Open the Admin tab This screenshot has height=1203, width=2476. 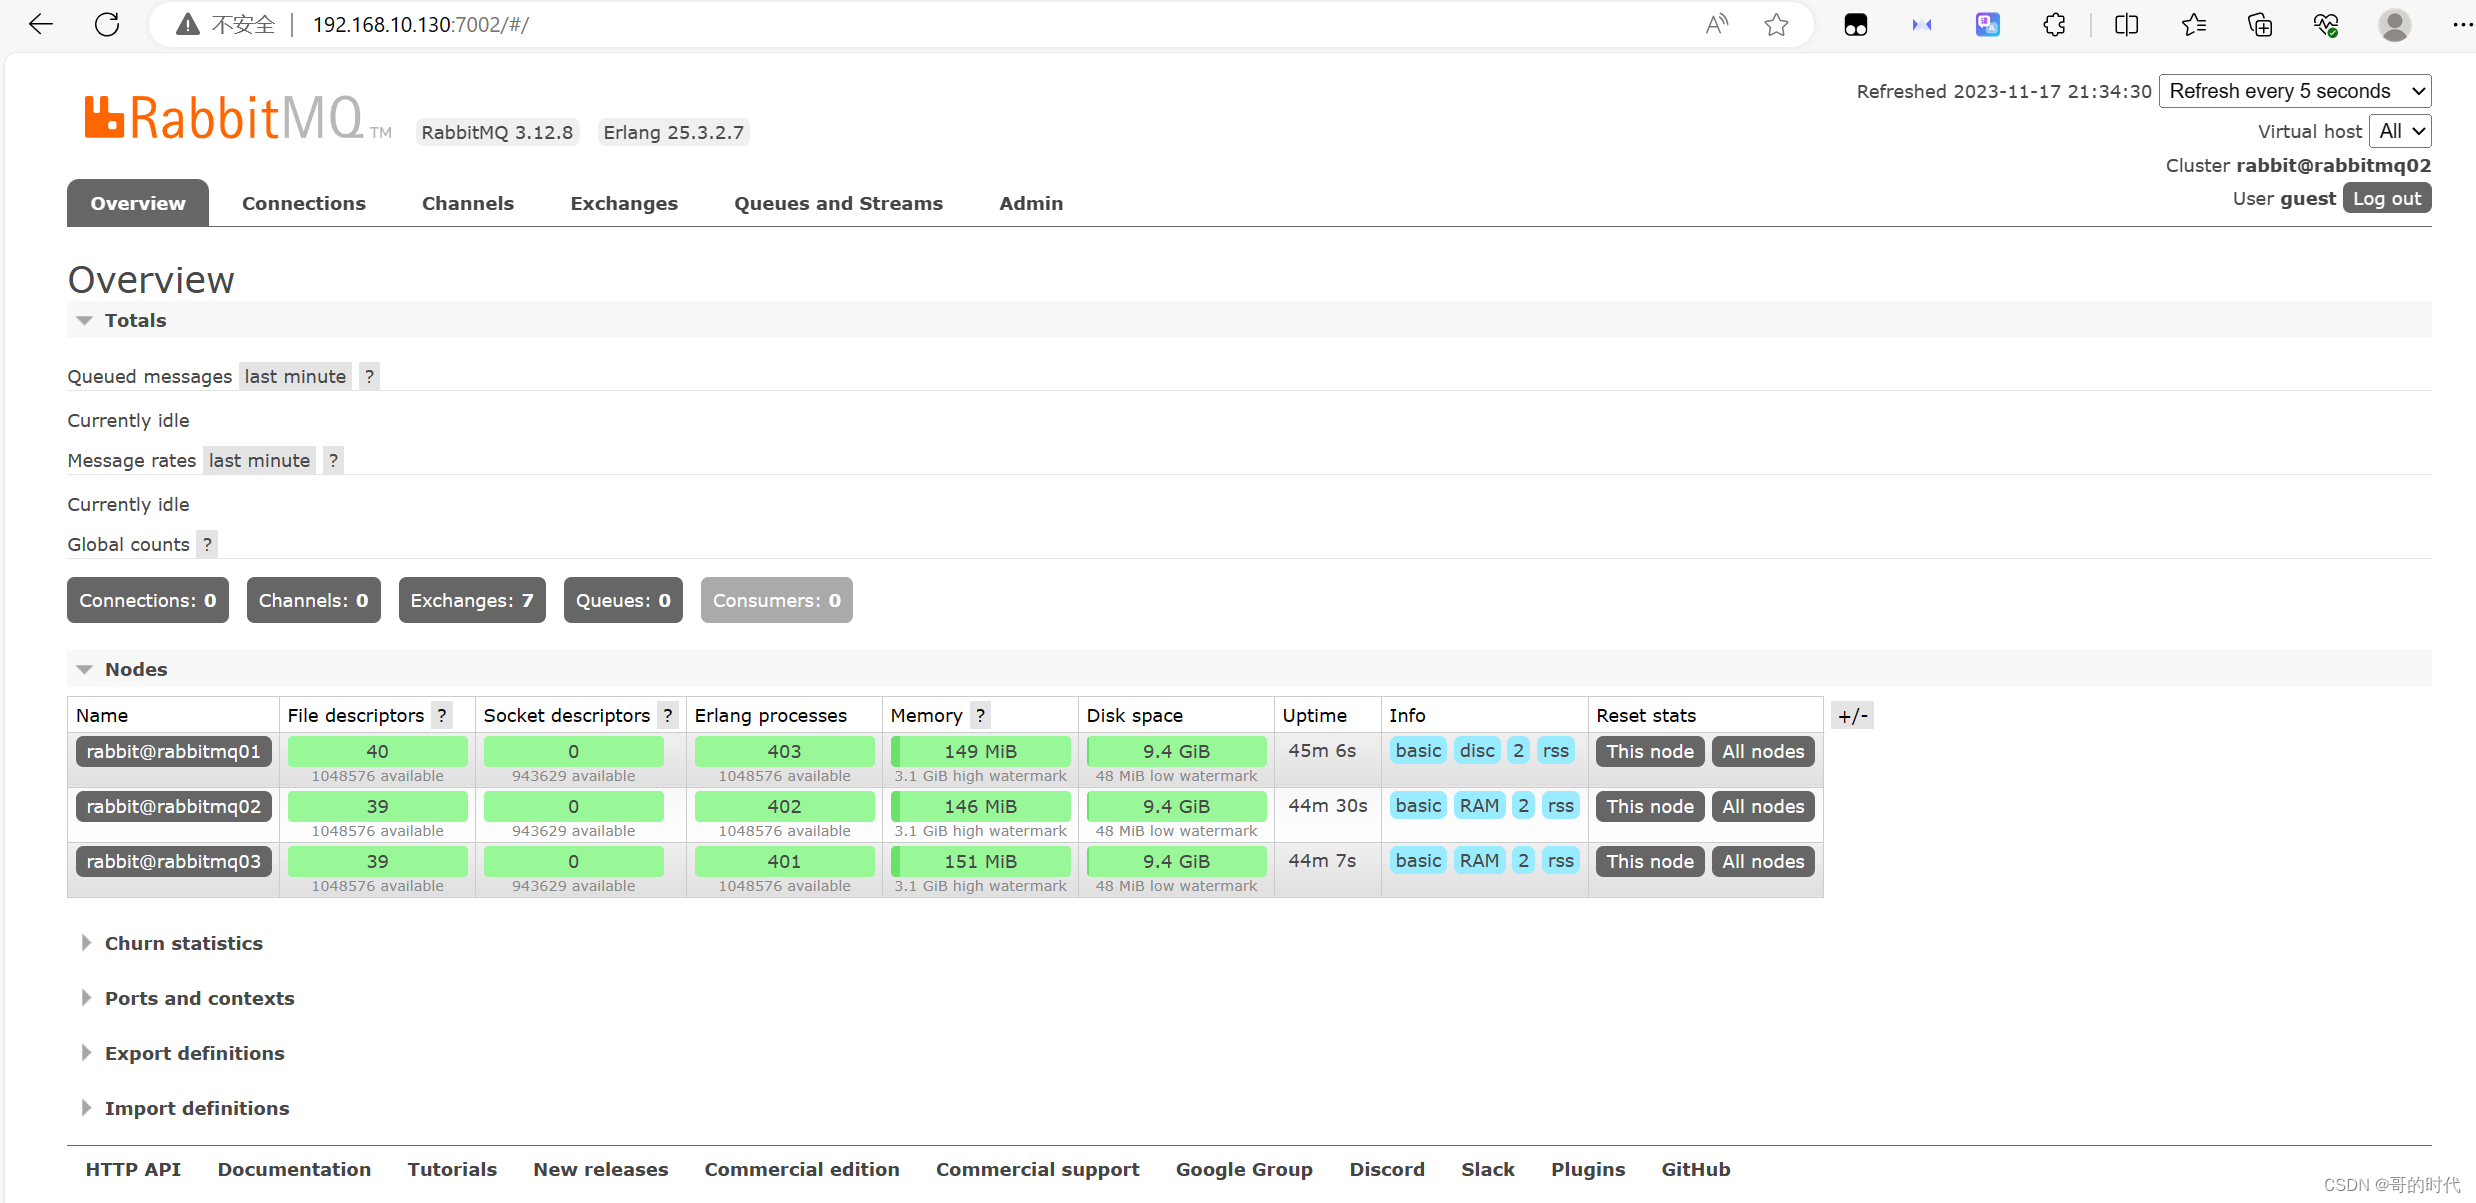click(1030, 203)
